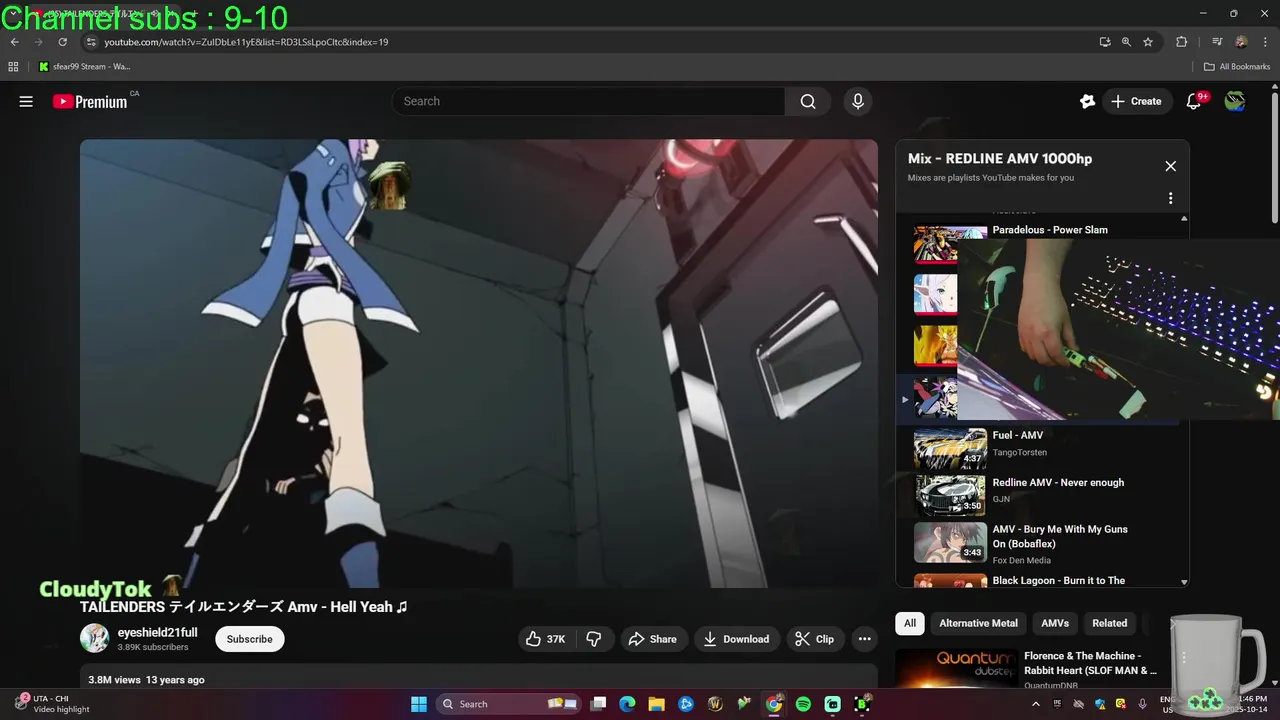Select the AMVs filter chip
Image resolution: width=1280 pixels, height=720 pixels.
1055,623
